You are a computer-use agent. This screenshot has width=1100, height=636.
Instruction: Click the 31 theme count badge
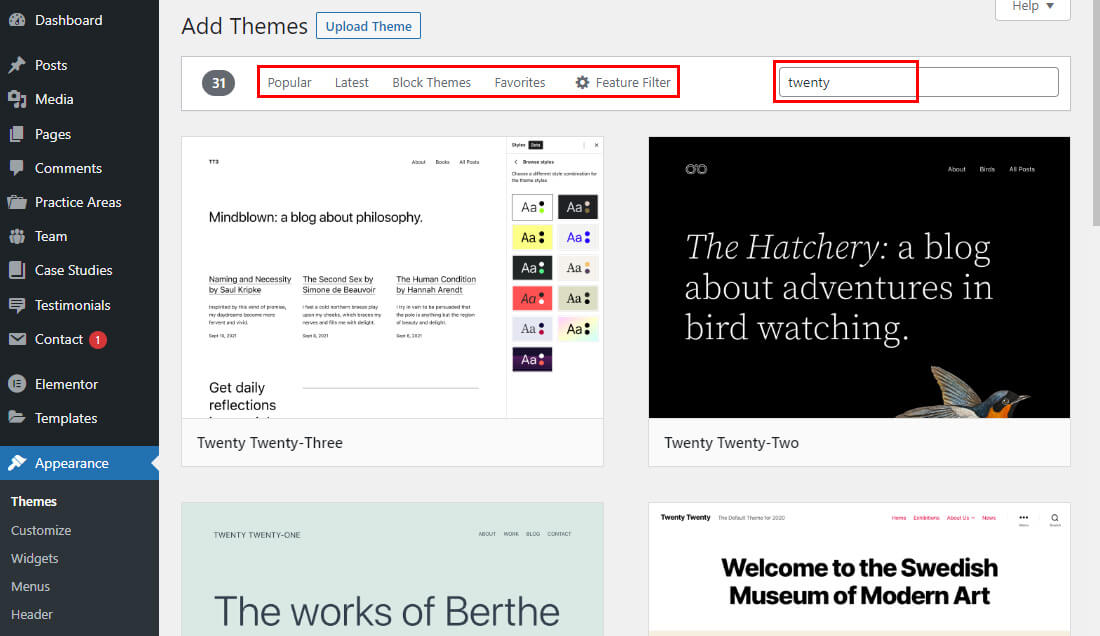pyautogui.click(x=218, y=83)
